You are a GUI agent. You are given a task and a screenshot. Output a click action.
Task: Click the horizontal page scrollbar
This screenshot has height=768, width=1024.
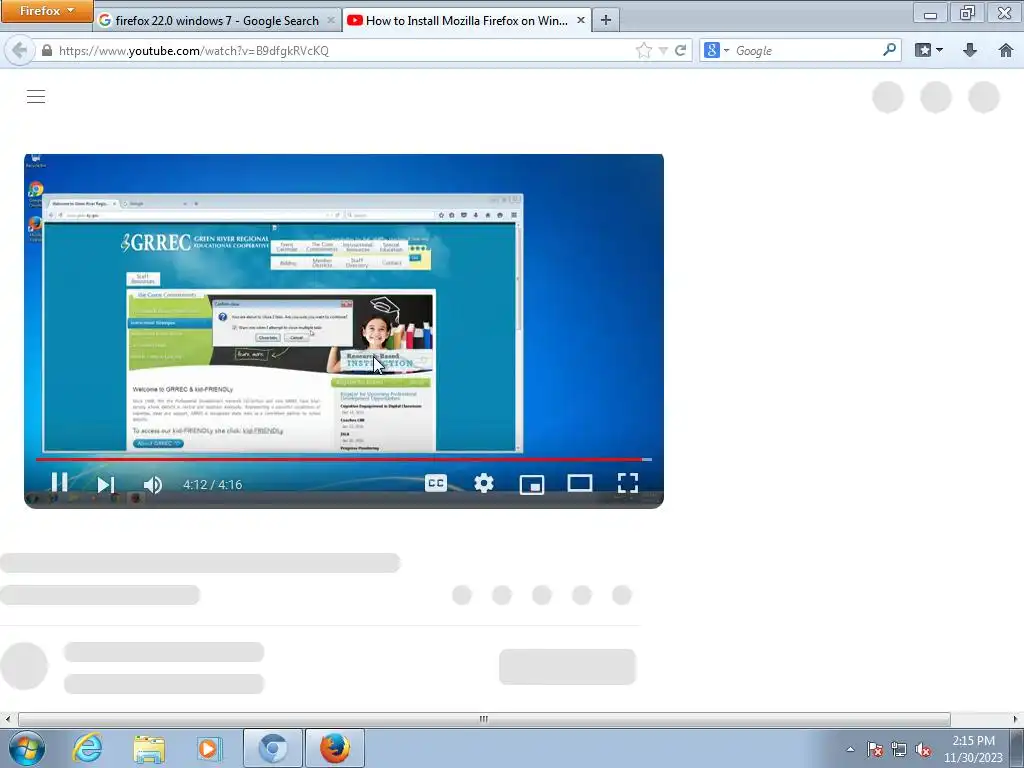pyautogui.click(x=484, y=719)
